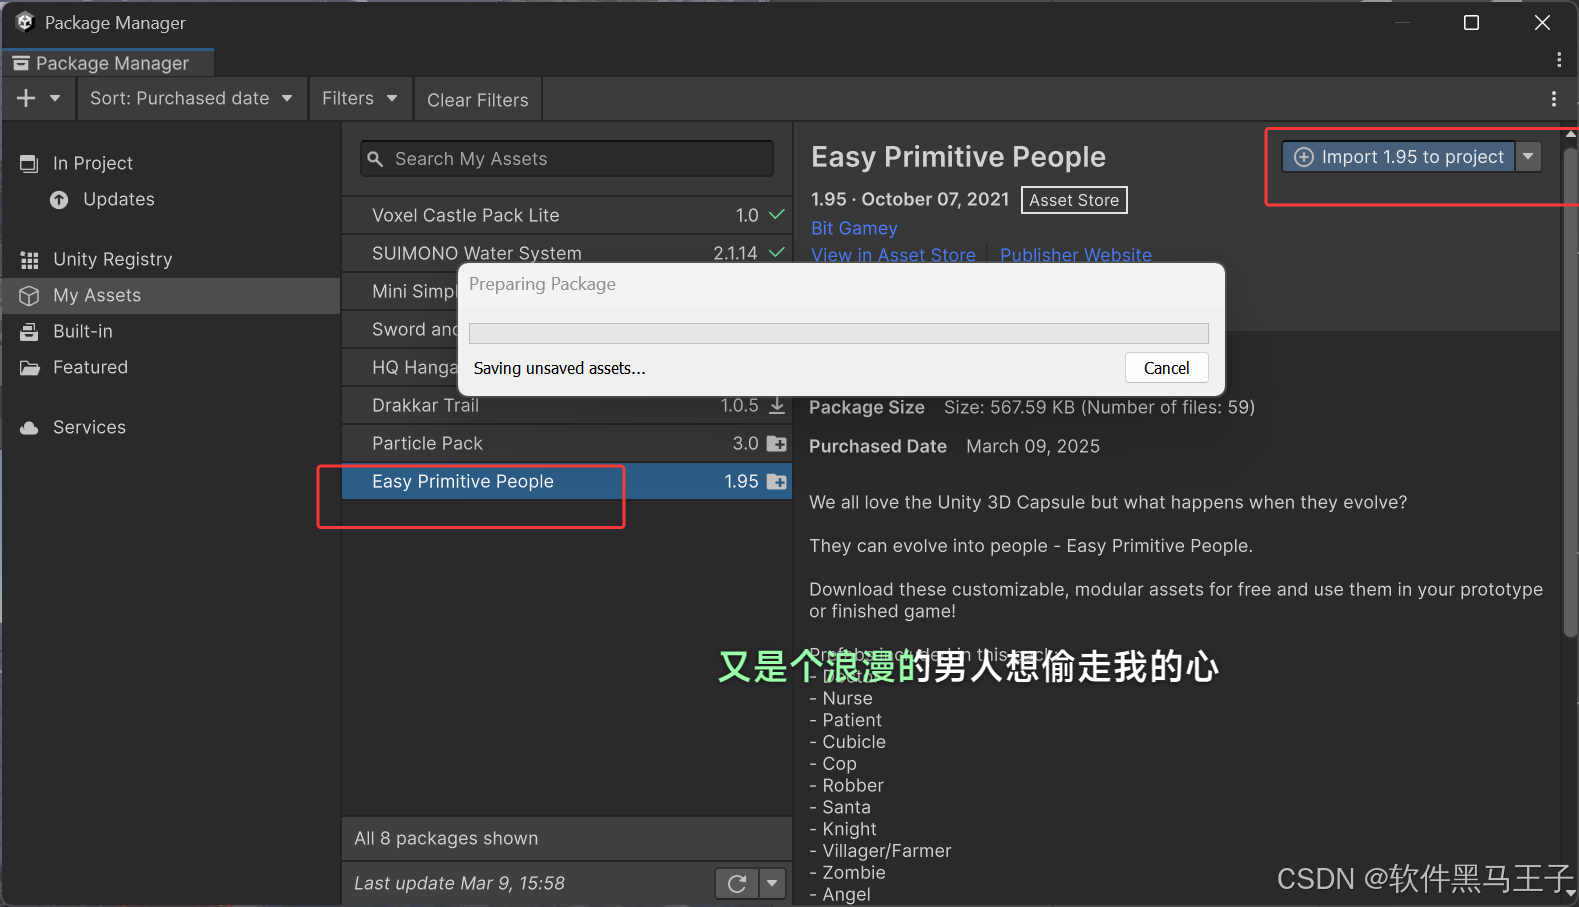Select Particle Pack package
This screenshot has width=1579, height=907.
567,443
